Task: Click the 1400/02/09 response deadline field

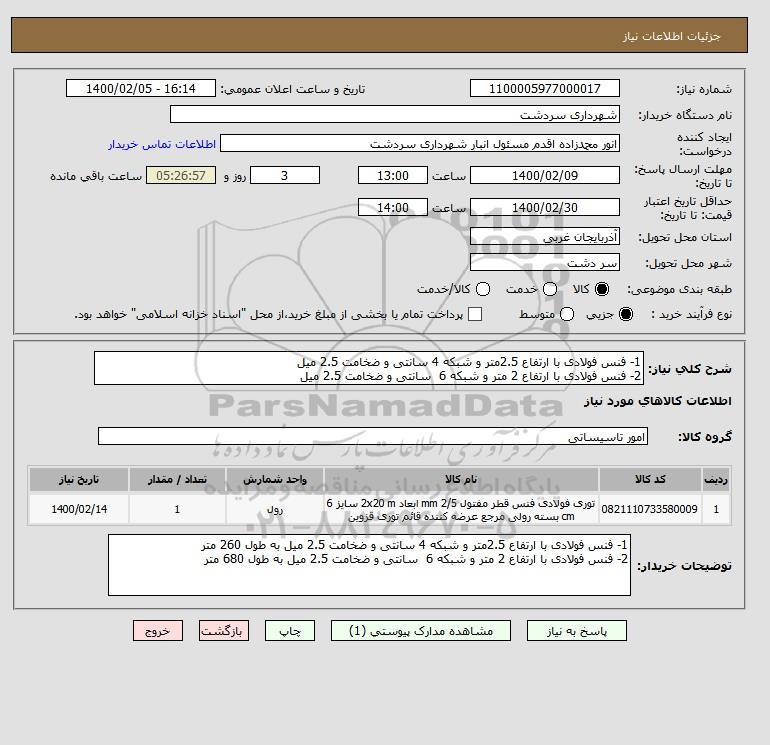Action: (545, 175)
